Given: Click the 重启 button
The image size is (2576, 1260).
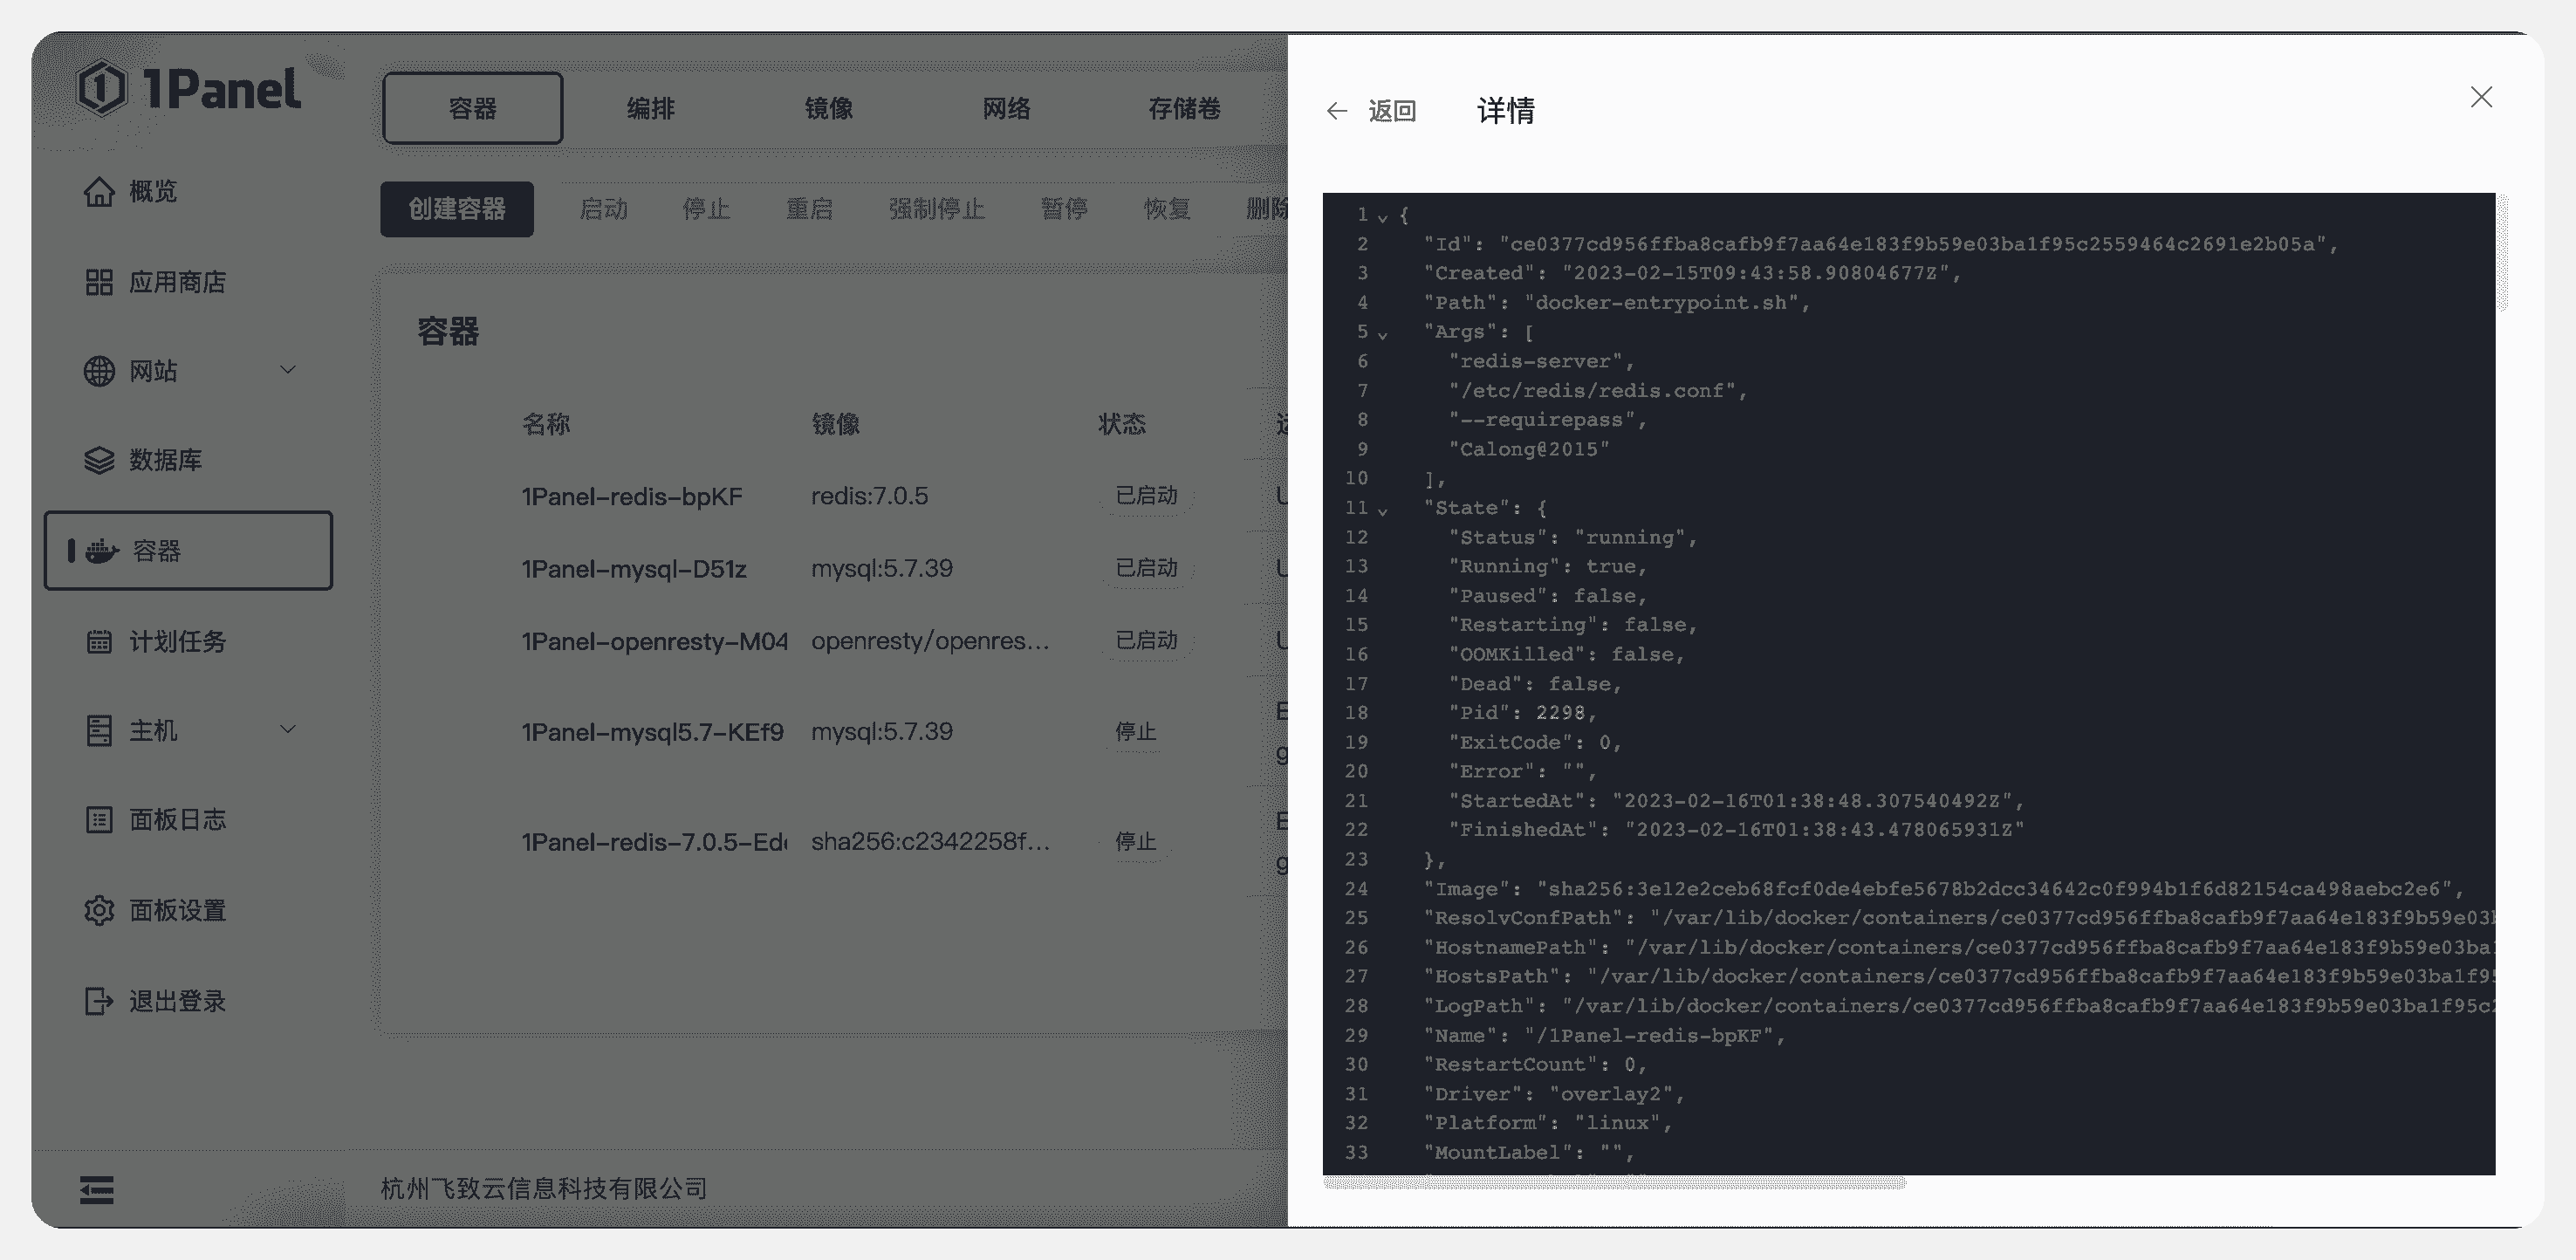Looking at the screenshot, I should pos(809,209).
